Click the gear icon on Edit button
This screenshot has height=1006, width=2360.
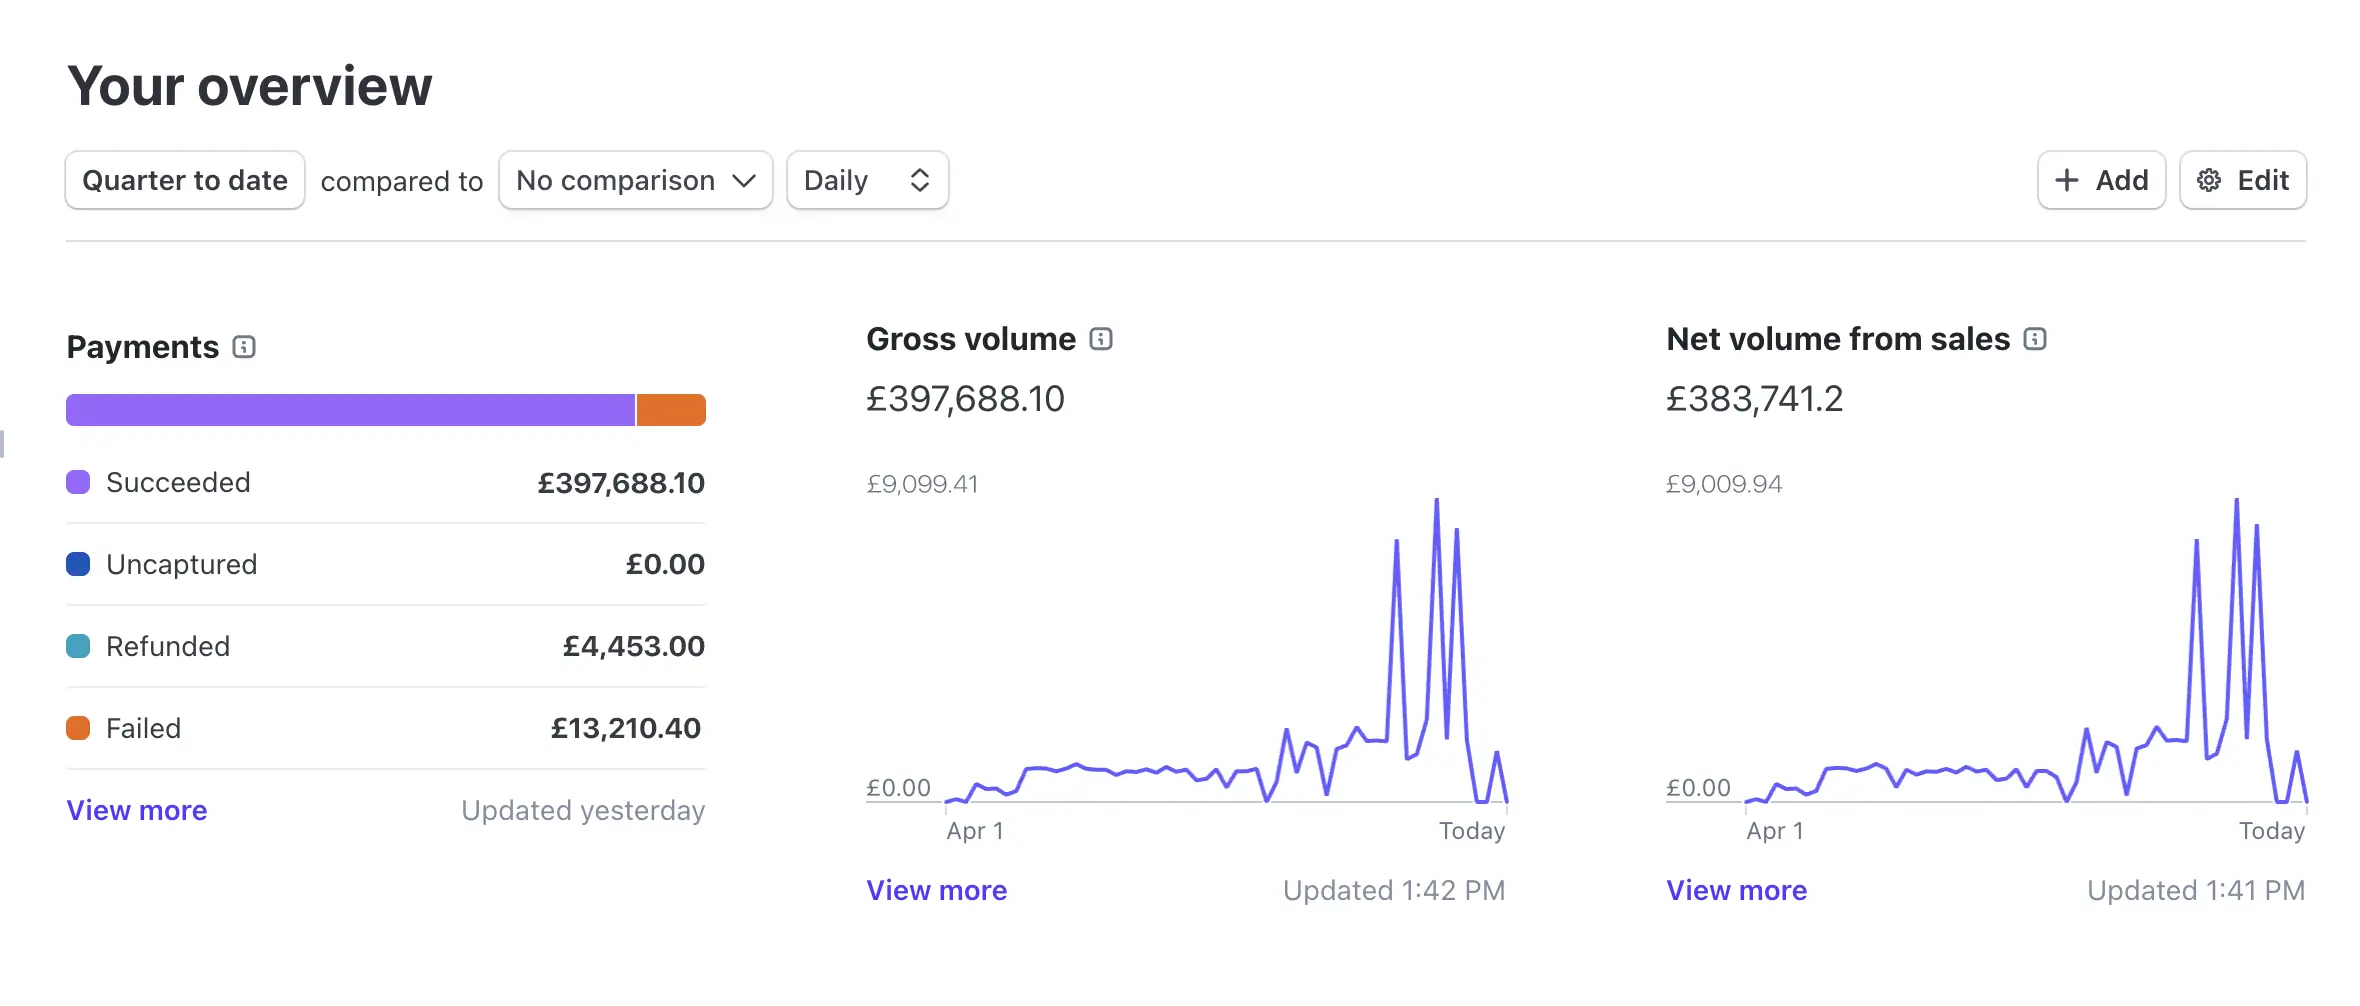coord(2209,180)
